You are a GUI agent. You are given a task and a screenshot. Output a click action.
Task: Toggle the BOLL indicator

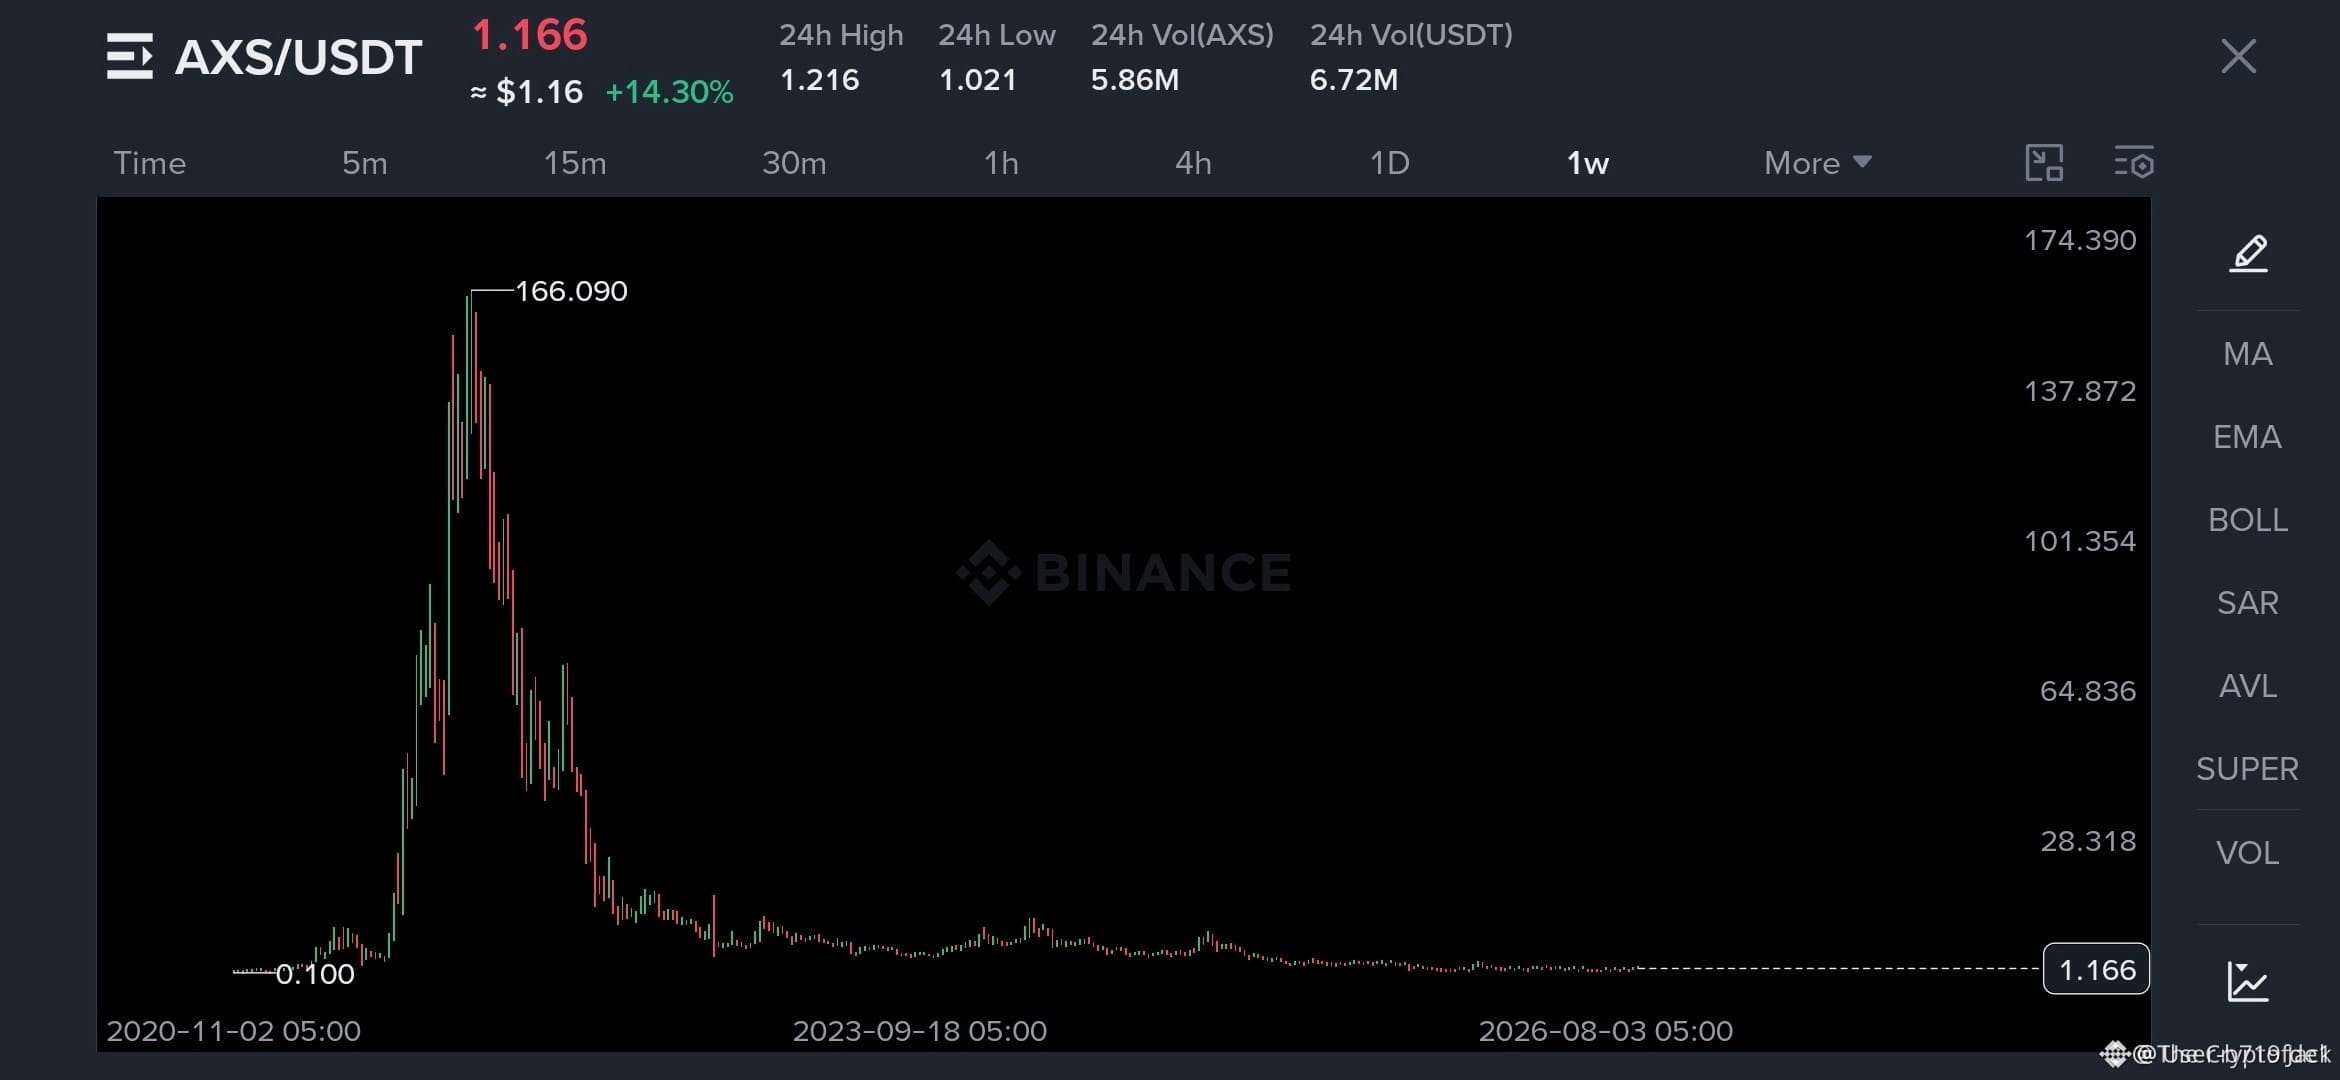pos(2247,520)
